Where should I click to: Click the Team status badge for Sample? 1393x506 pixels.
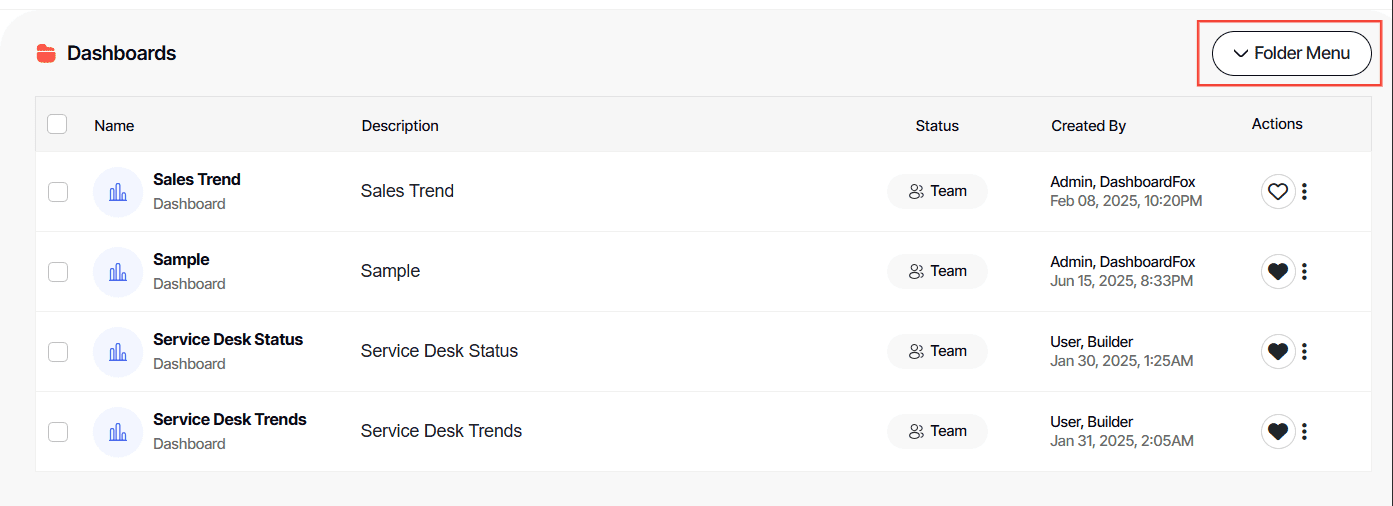[937, 271]
